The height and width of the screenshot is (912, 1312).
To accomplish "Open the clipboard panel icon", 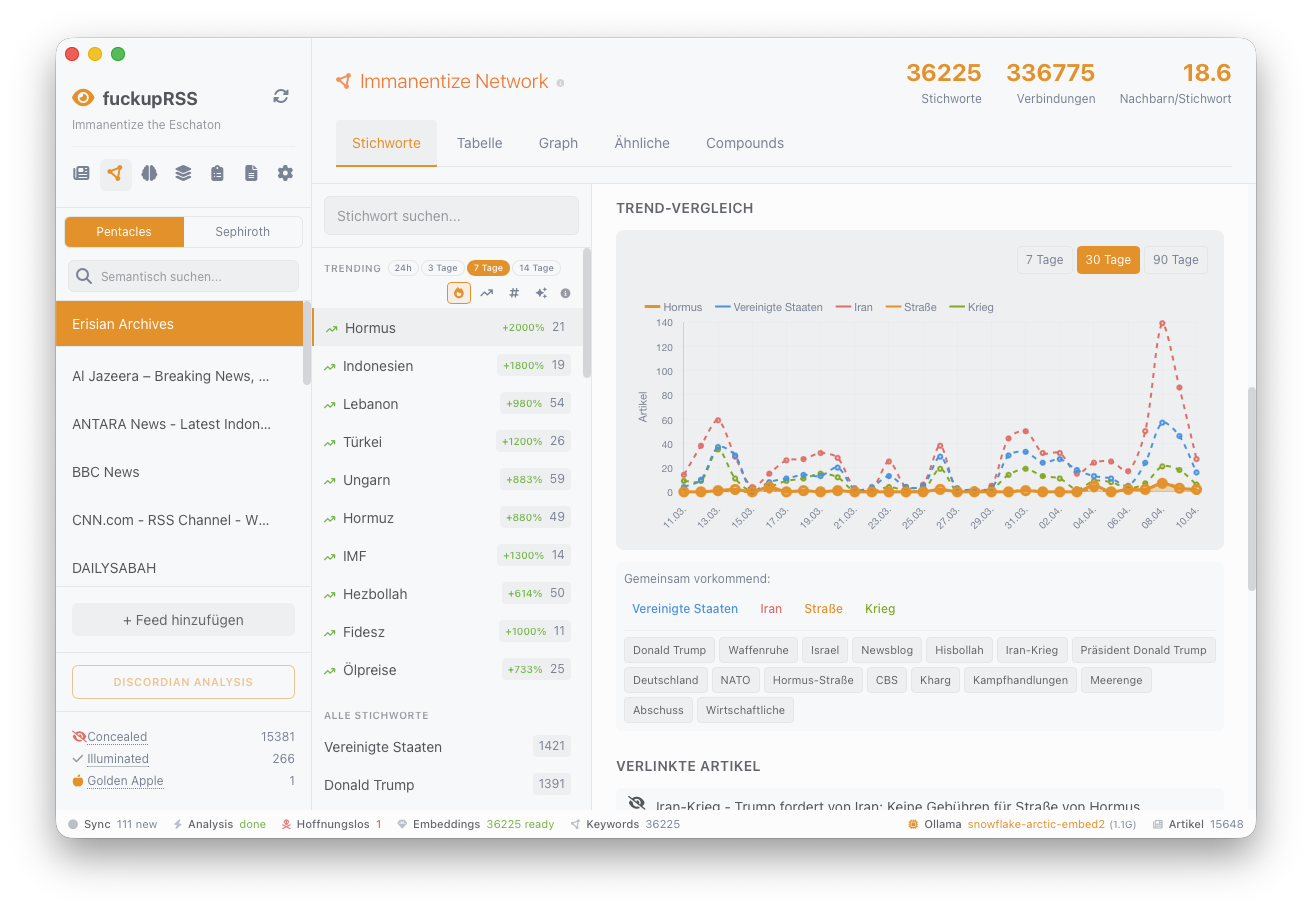I will tap(217, 173).
